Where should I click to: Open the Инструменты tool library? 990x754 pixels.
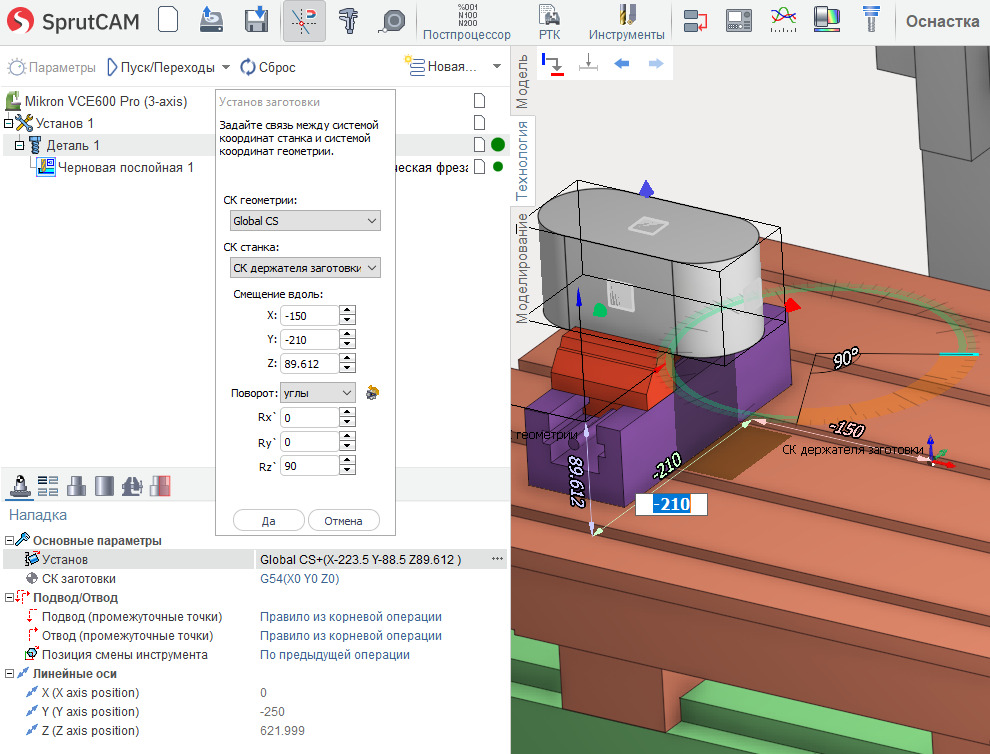626,21
